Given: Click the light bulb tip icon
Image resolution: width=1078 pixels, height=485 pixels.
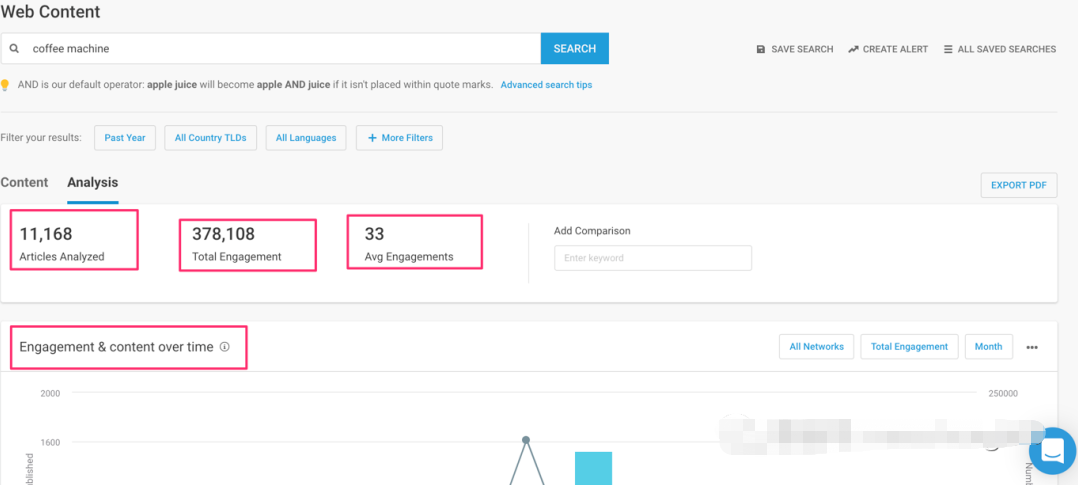Looking at the screenshot, I should pos(6,85).
